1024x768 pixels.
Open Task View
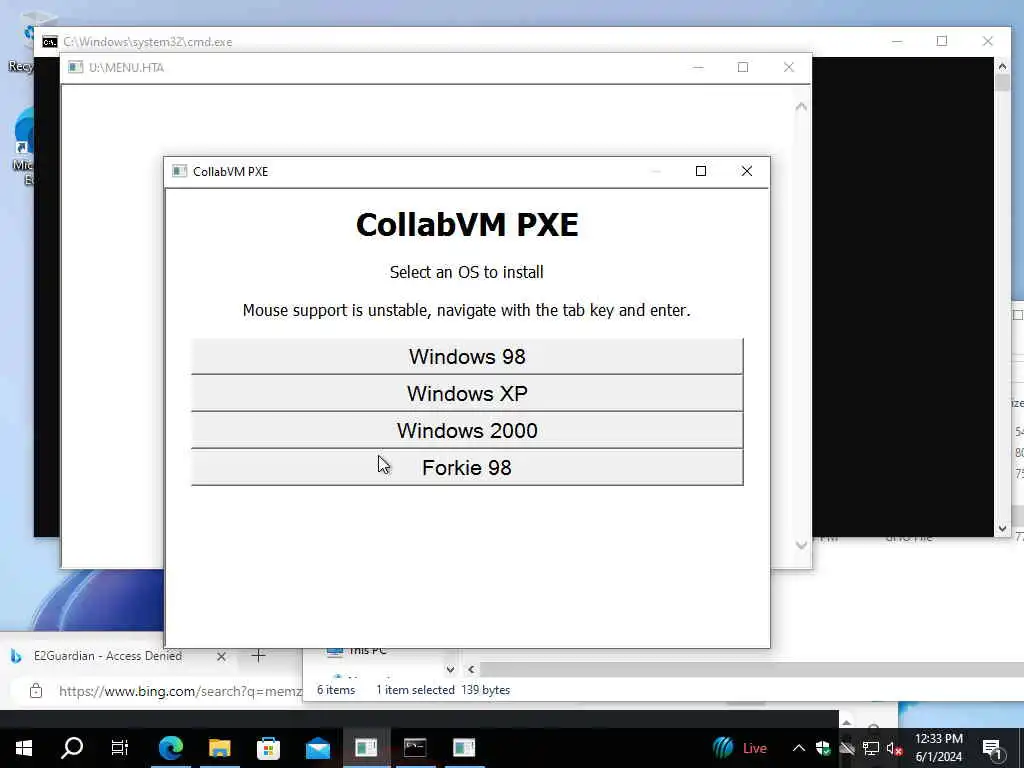(x=120, y=748)
